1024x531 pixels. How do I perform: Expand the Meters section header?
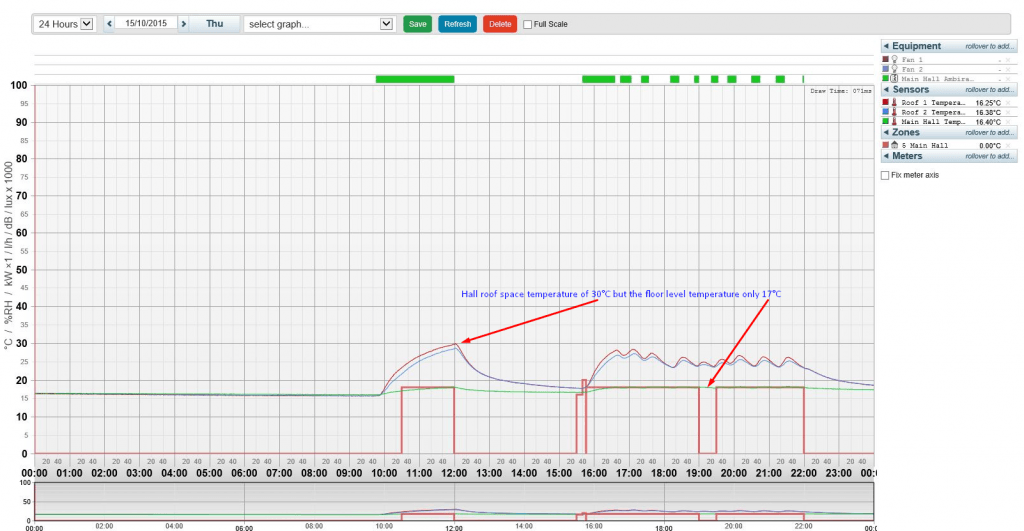886,156
